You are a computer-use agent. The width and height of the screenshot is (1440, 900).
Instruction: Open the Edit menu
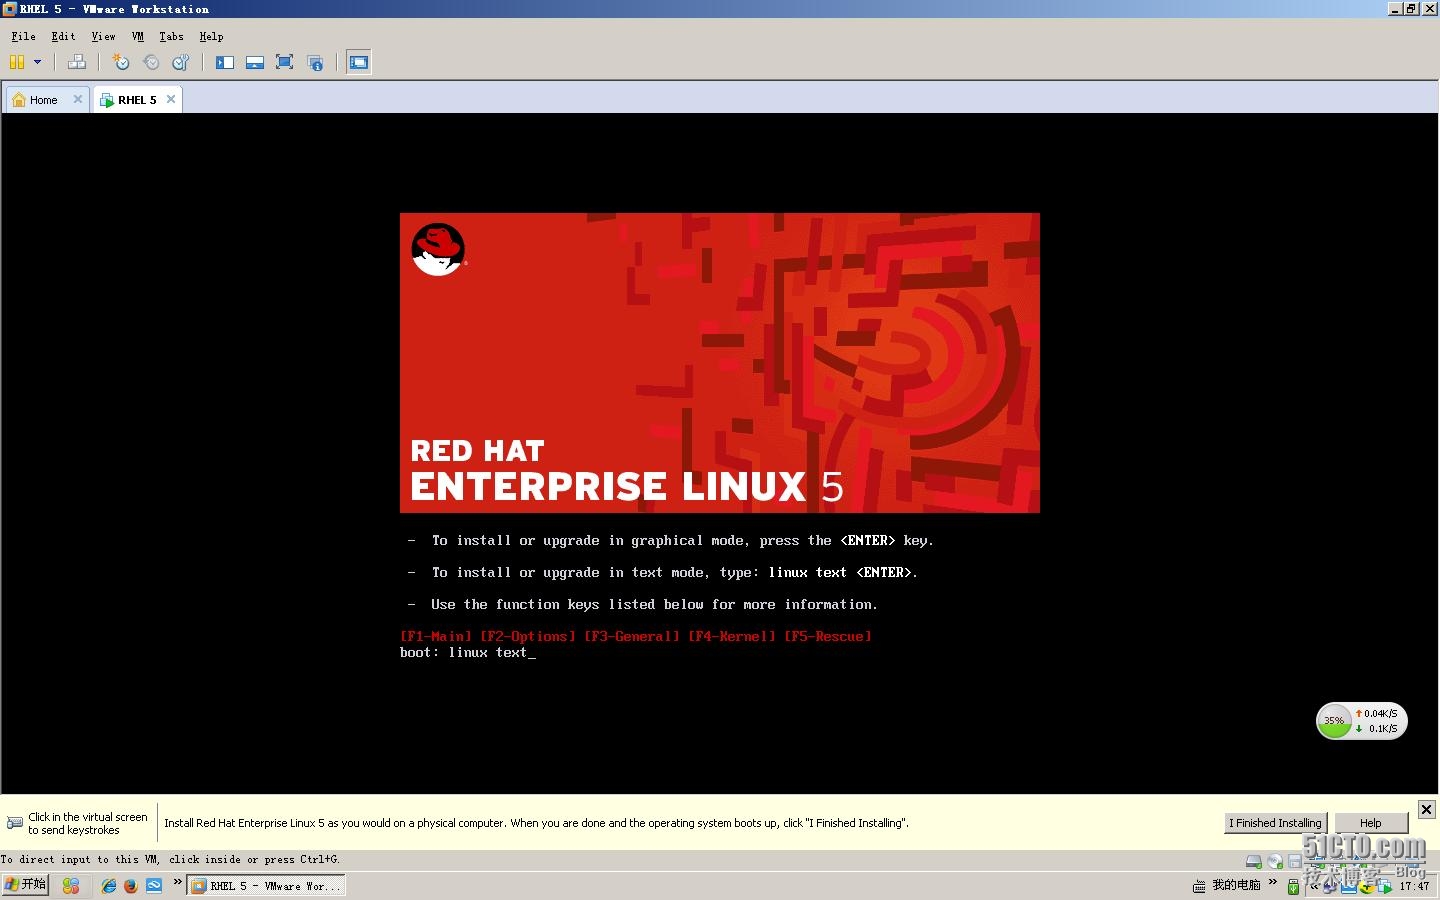63,36
